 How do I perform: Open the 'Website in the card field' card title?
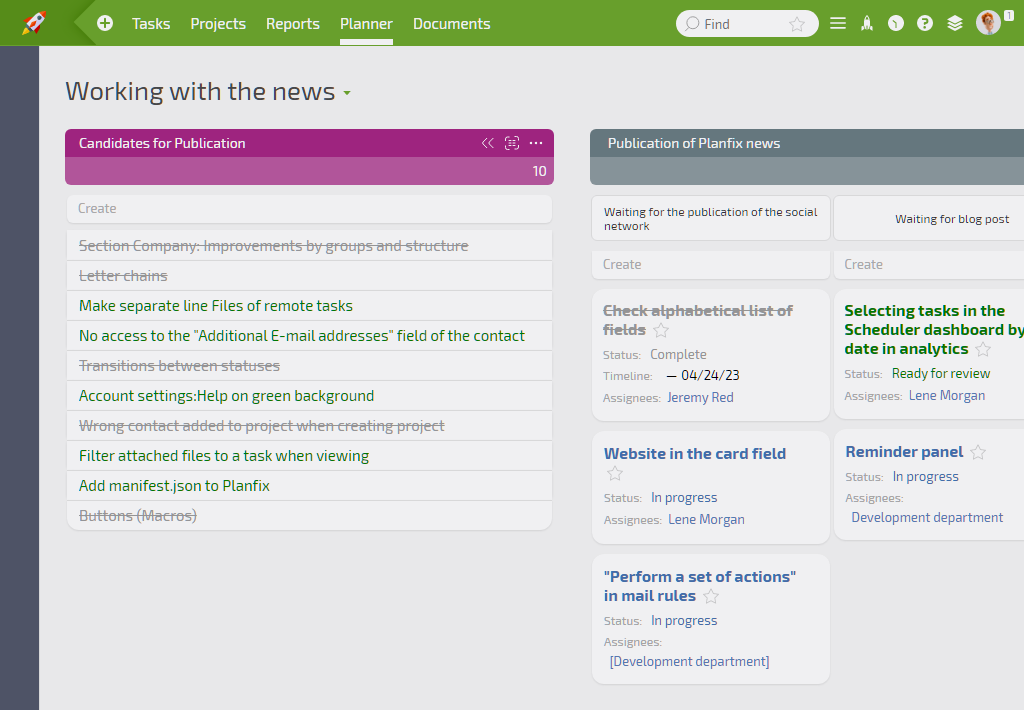[x=695, y=453]
